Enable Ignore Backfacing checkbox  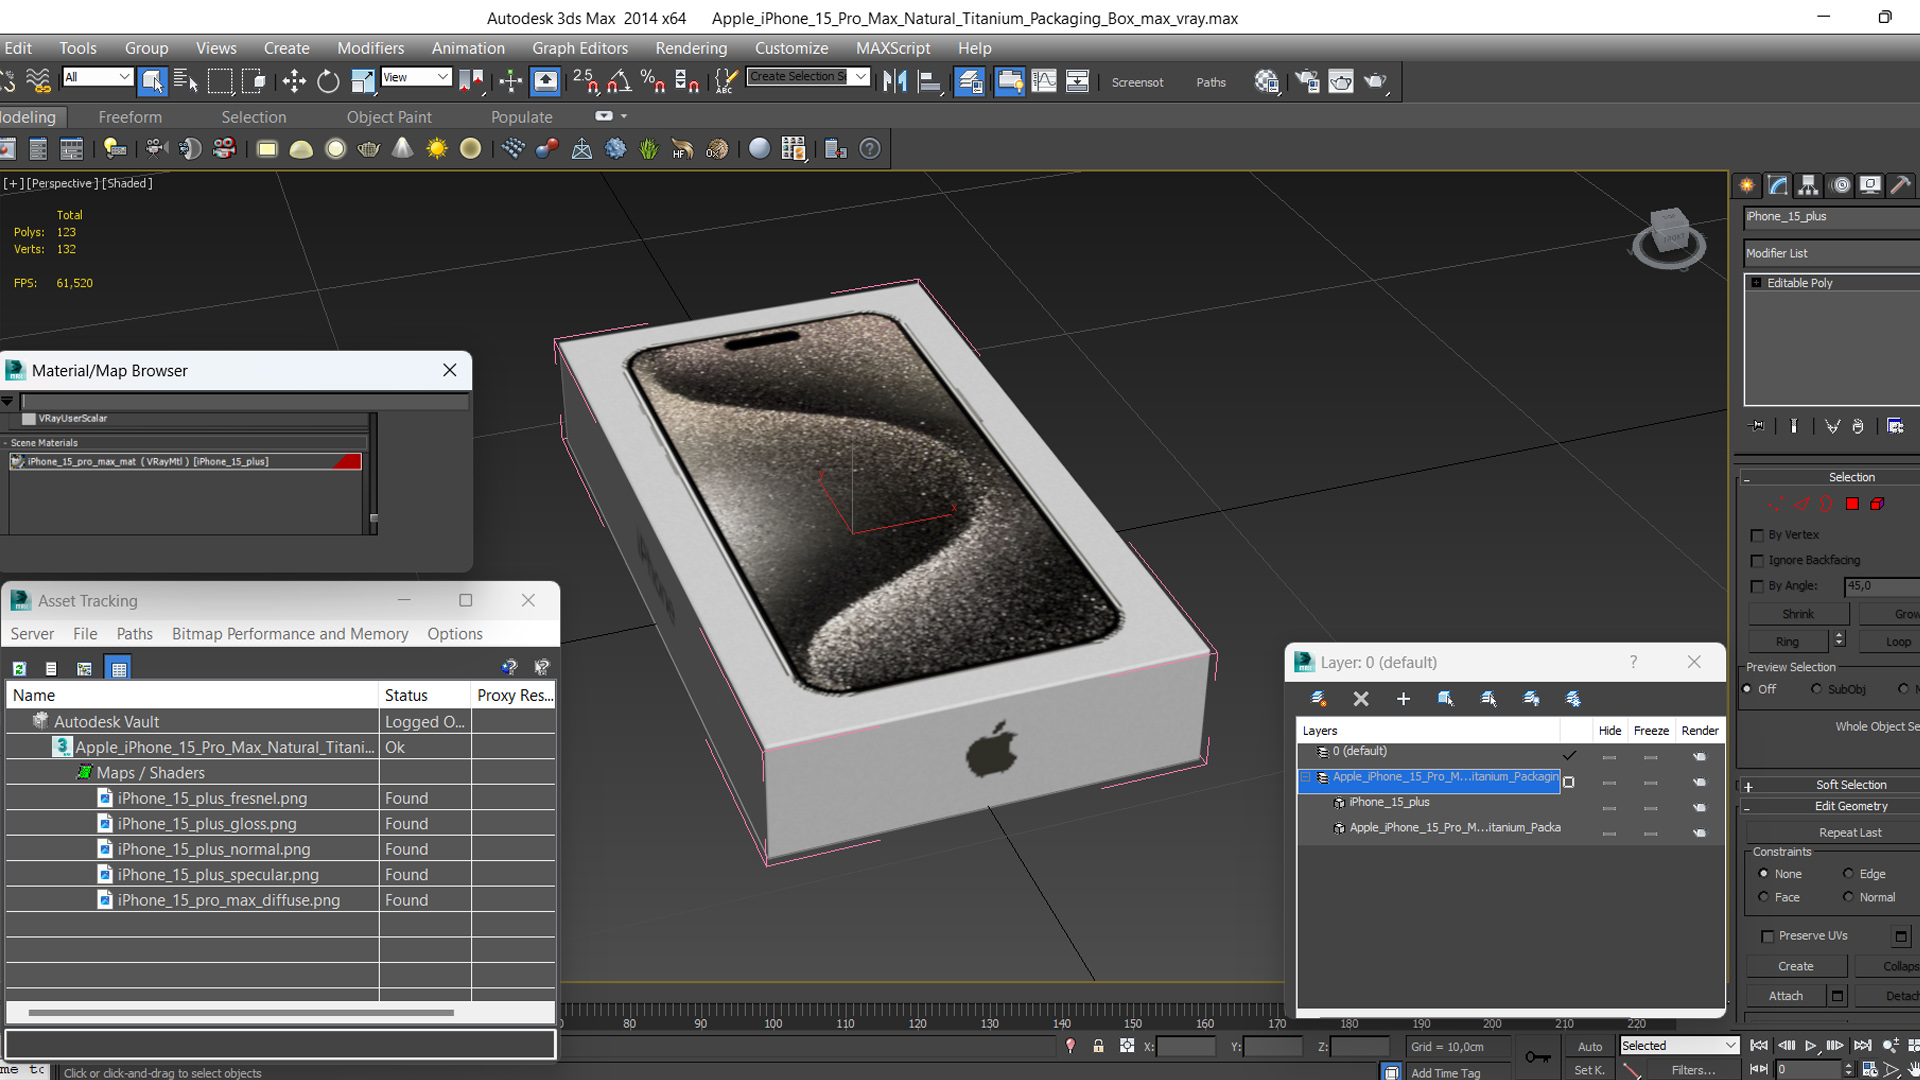(1757, 561)
